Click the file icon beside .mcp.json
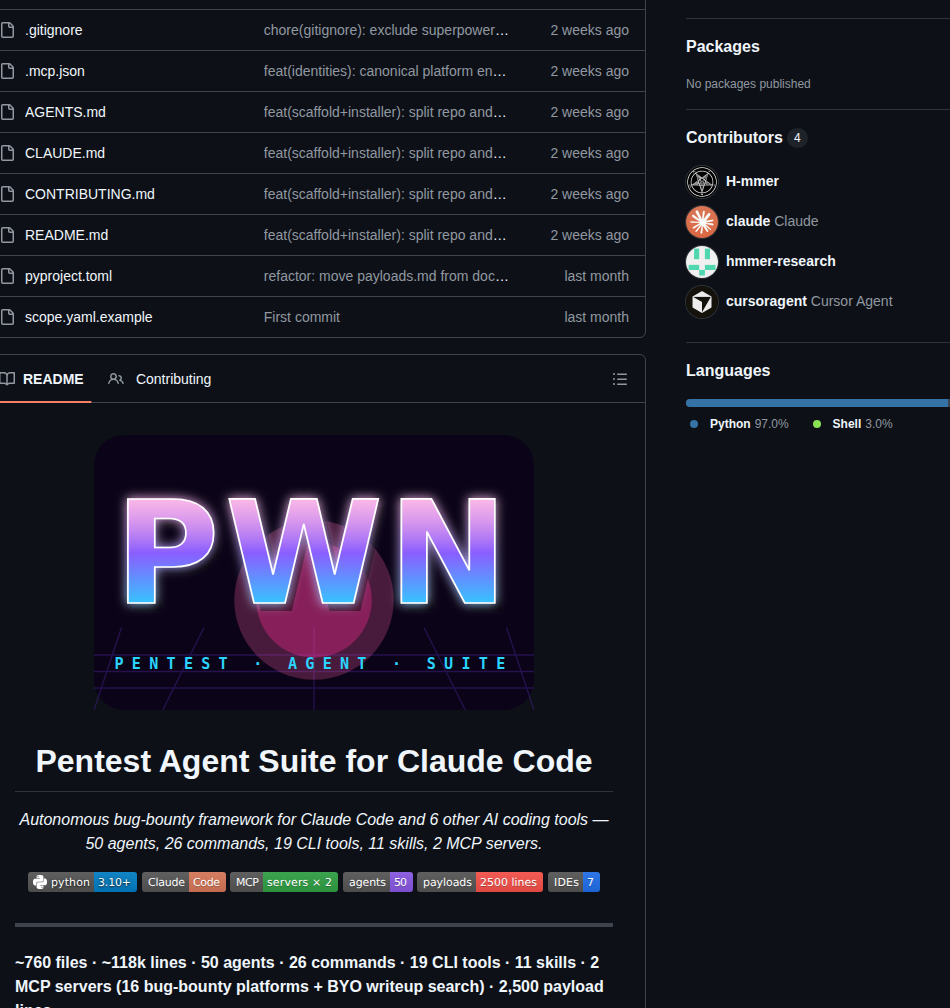Viewport: 950px width, 1008px height. tap(7, 71)
